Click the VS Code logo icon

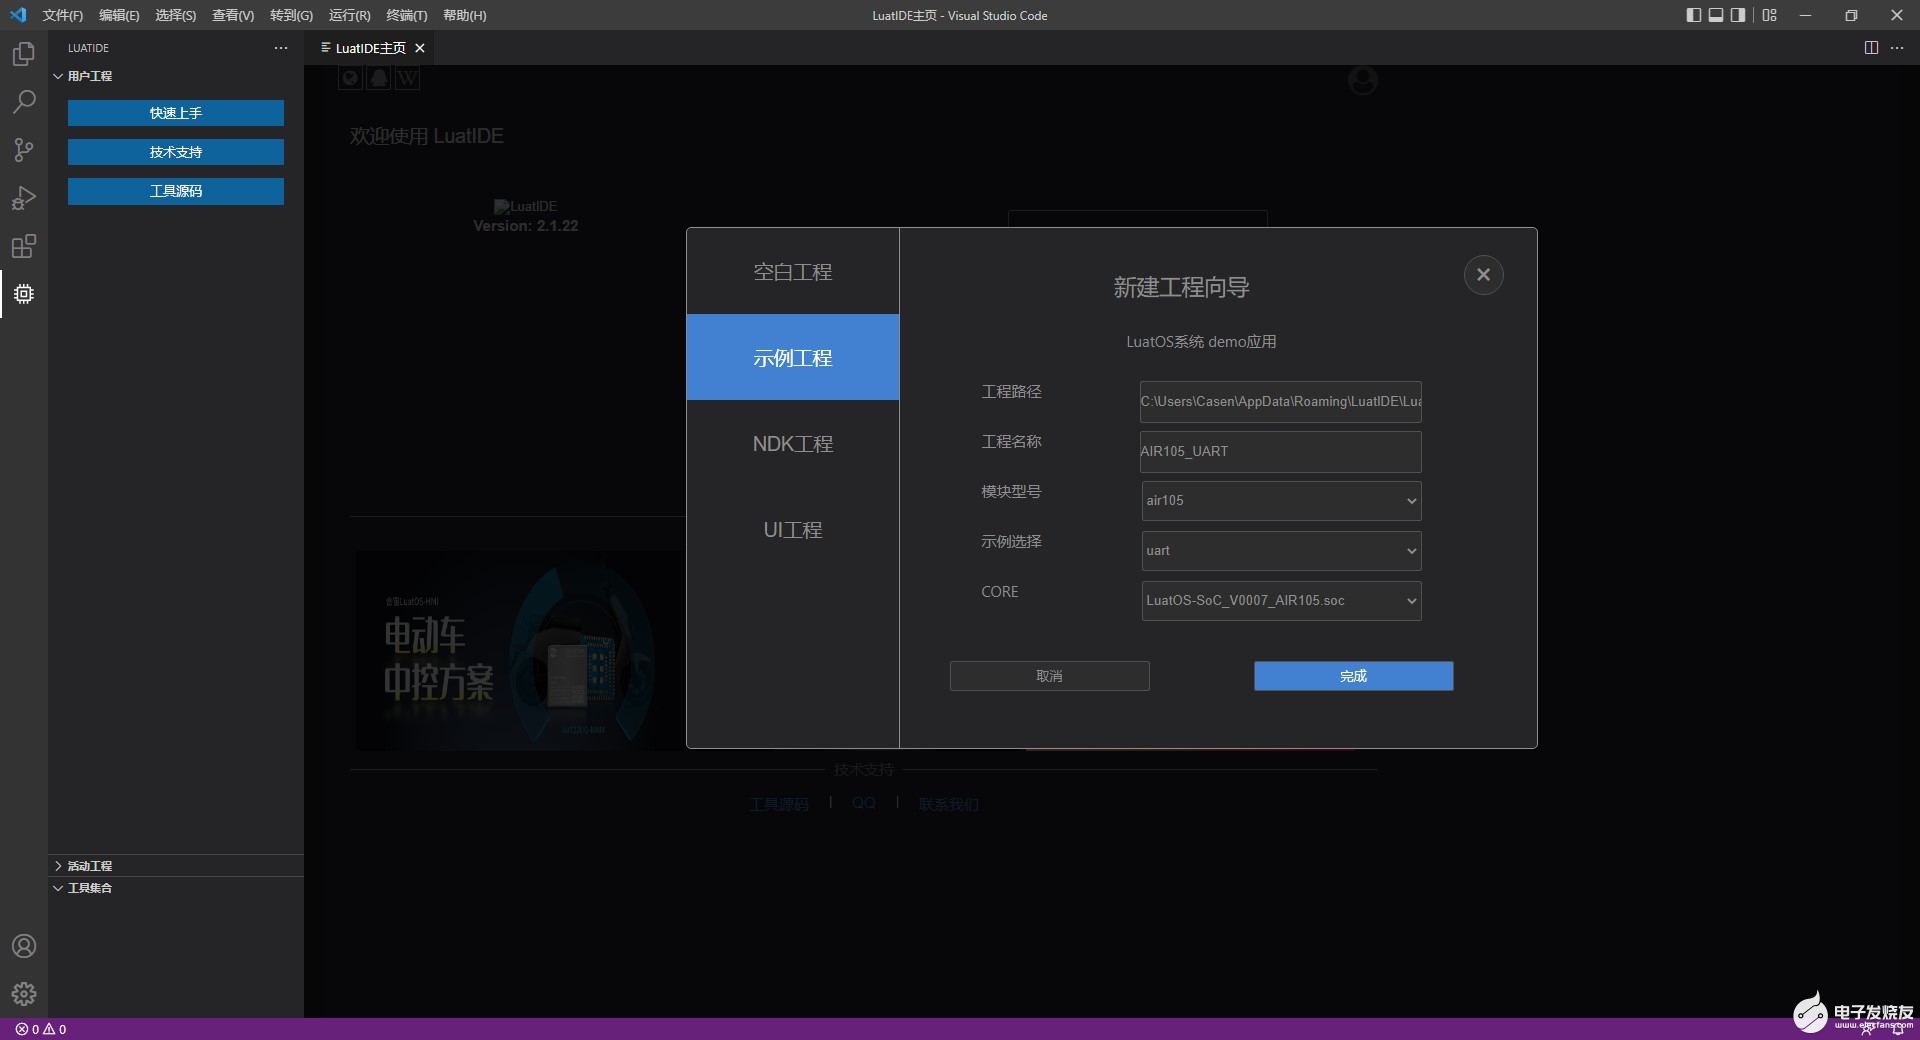(18, 15)
